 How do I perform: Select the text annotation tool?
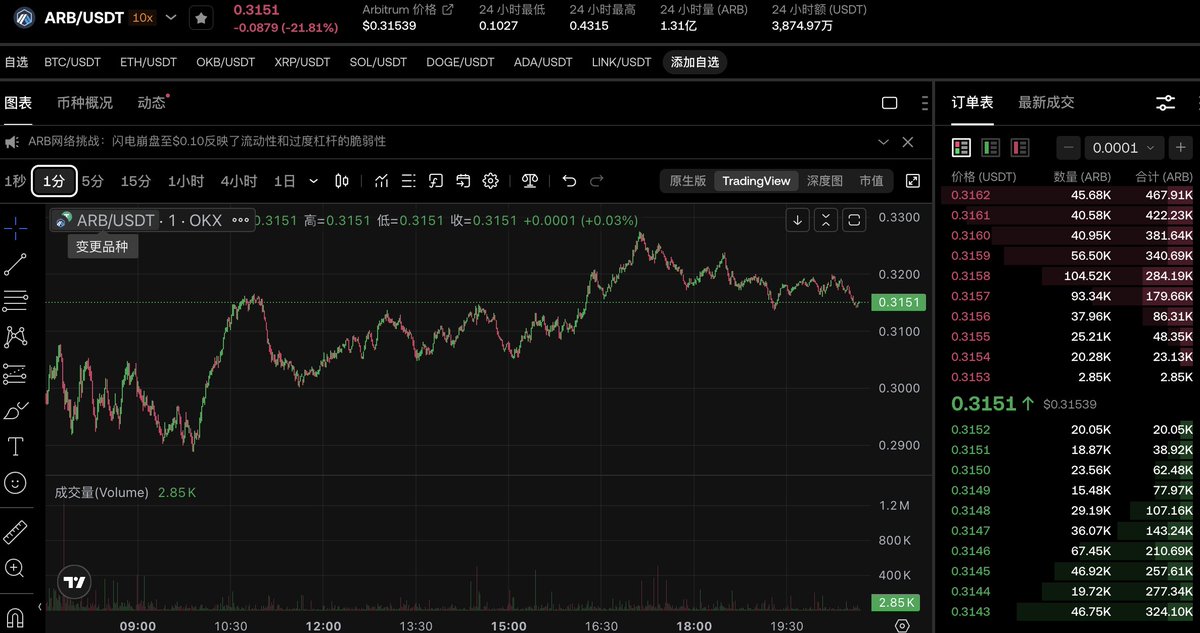tap(15, 446)
